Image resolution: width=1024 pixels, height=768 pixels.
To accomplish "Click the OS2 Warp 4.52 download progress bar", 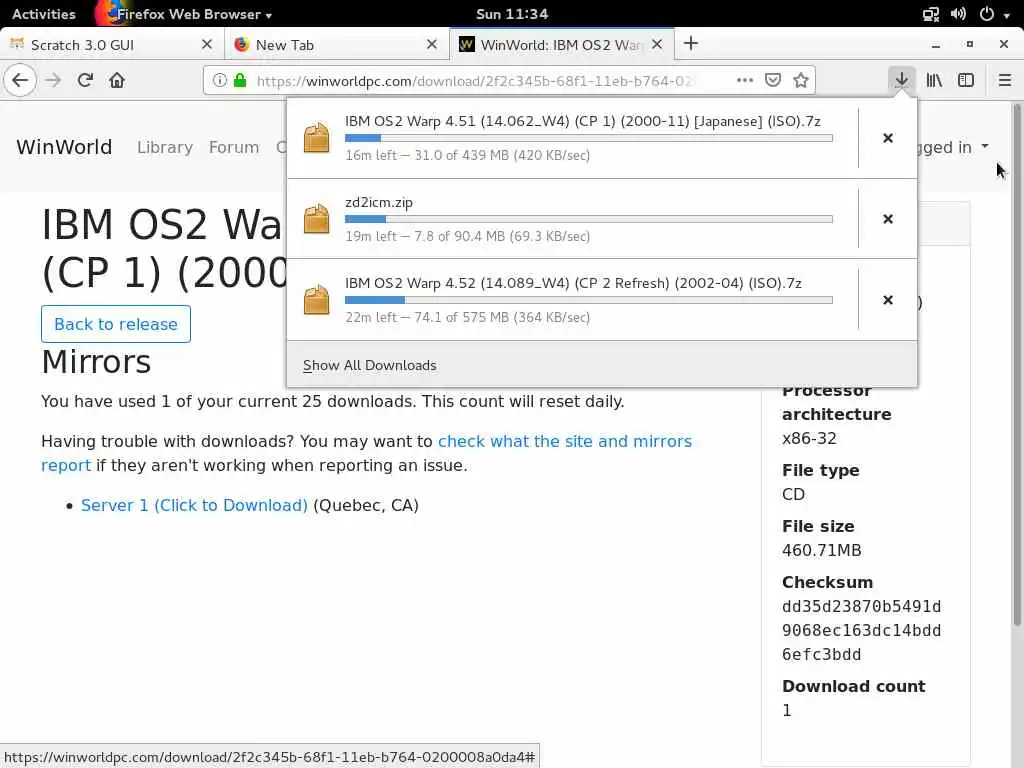I will click(588, 300).
